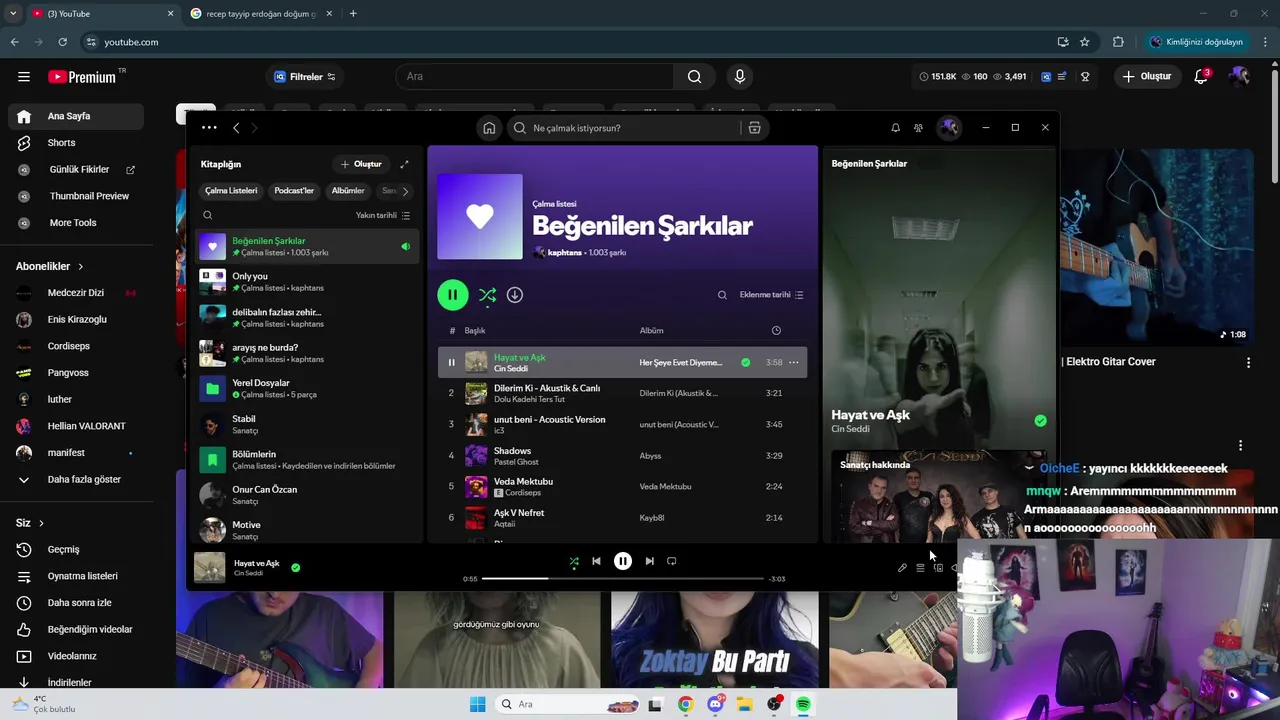Click YouTube Oluştur create button
The image size is (1280, 720).
tap(1148, 76)
